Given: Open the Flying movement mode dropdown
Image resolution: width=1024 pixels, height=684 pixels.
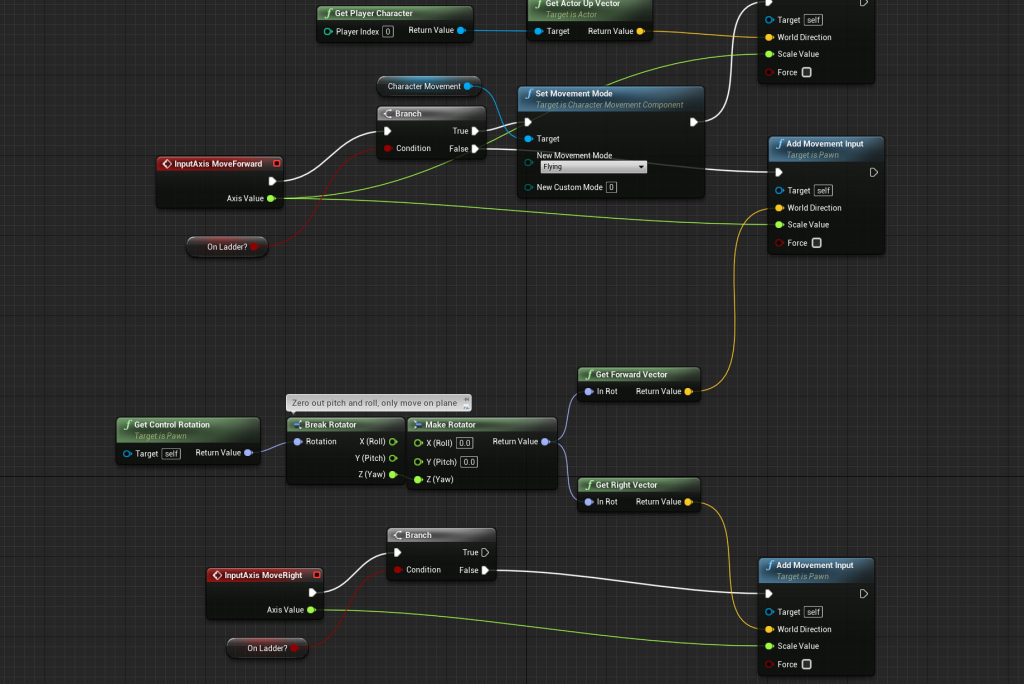Looking at the screenshot, I should [593, 167].
